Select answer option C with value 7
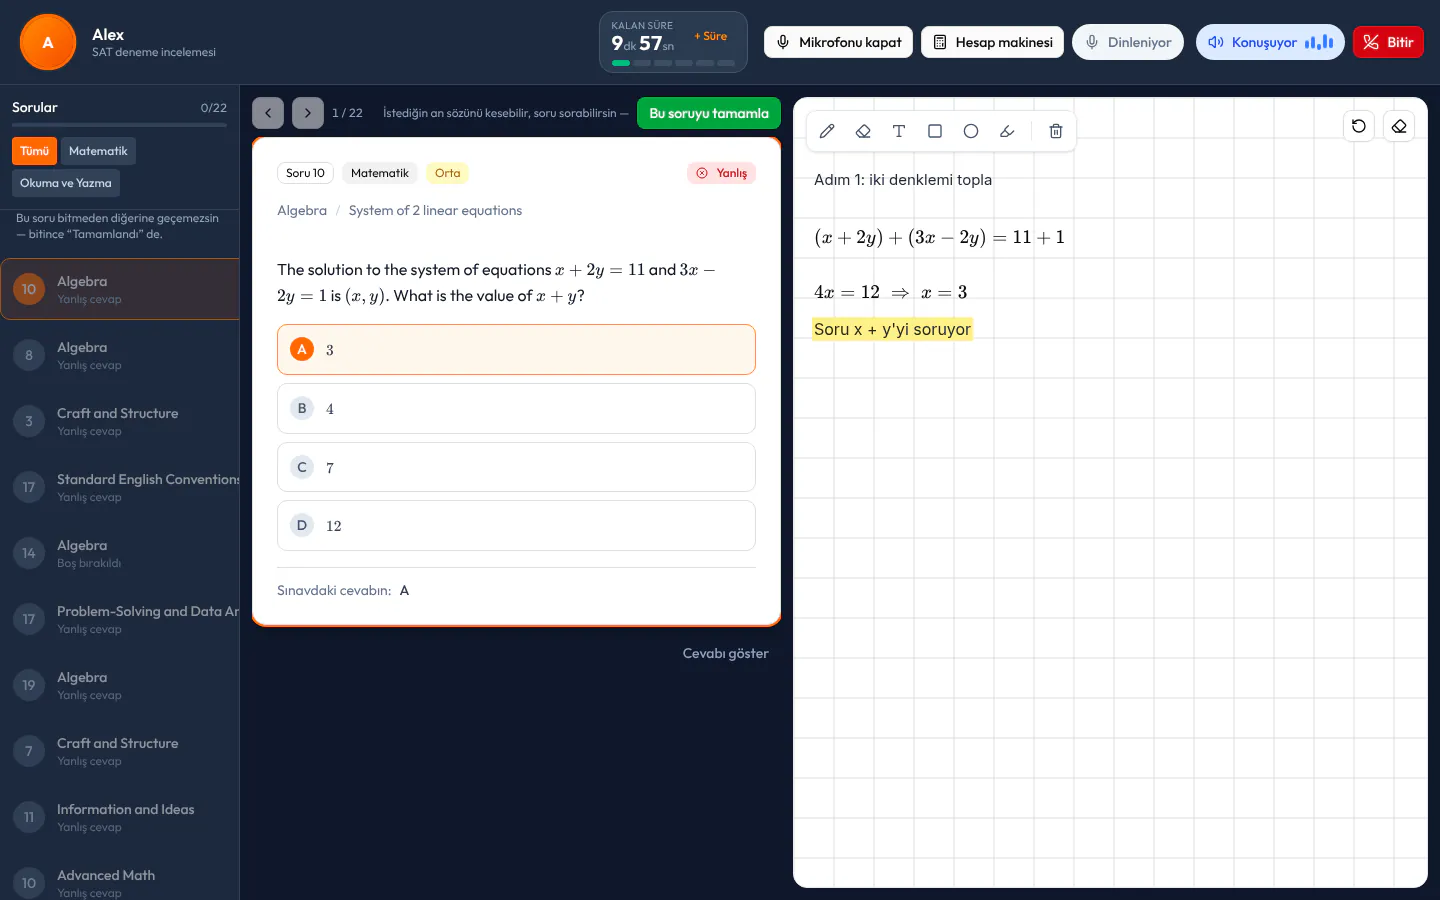 516,467
